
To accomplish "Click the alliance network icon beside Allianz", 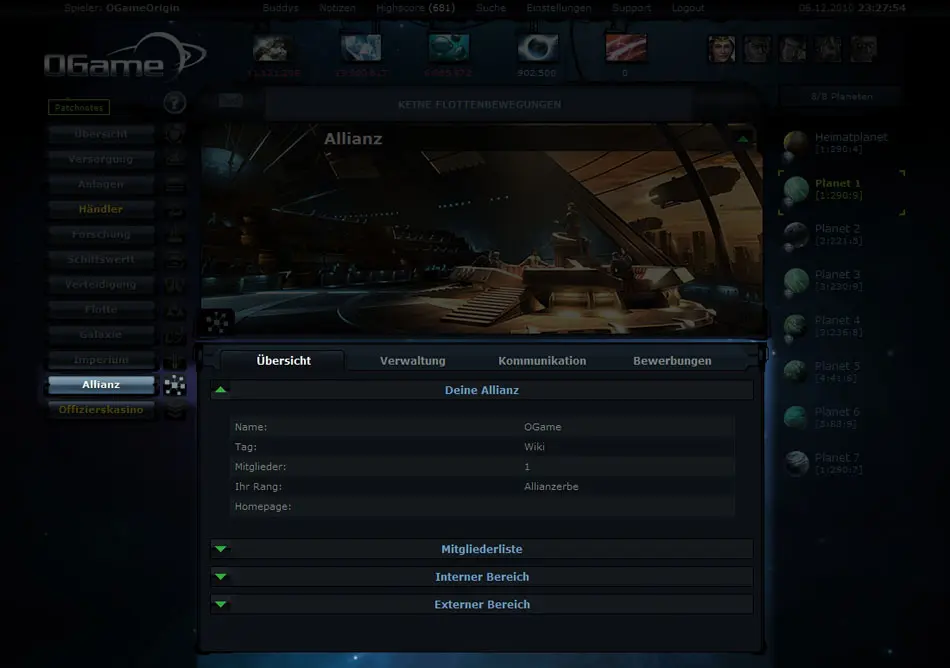I will tap(174, 385).
